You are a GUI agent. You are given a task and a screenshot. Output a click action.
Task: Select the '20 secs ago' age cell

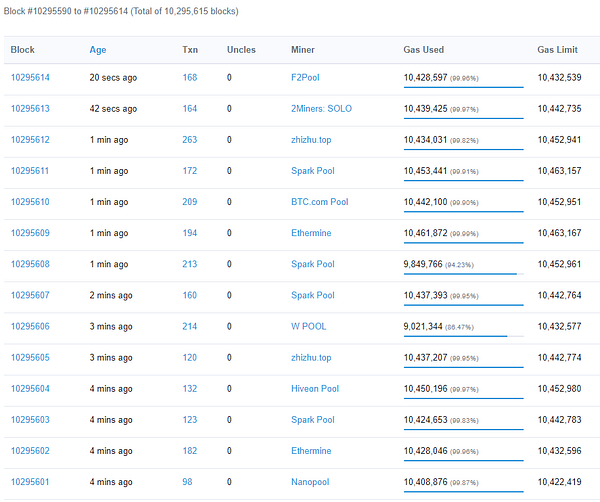(x=113, y=78)
